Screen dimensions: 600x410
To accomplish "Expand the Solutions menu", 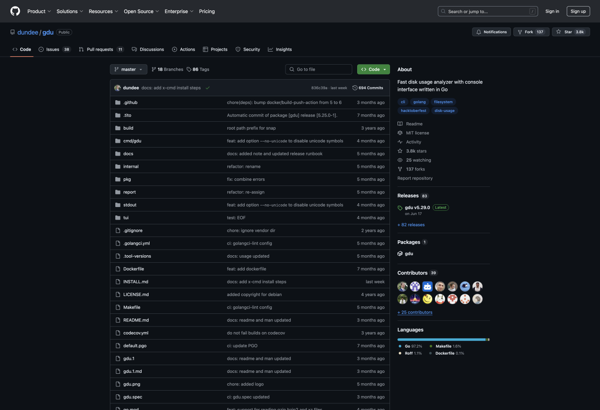I will pyautogui.click(x=70, y=11).
